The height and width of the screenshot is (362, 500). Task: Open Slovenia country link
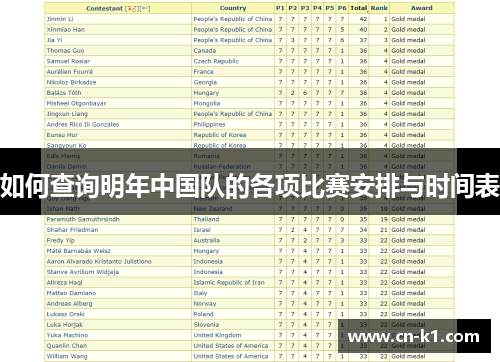pos(206,325)
